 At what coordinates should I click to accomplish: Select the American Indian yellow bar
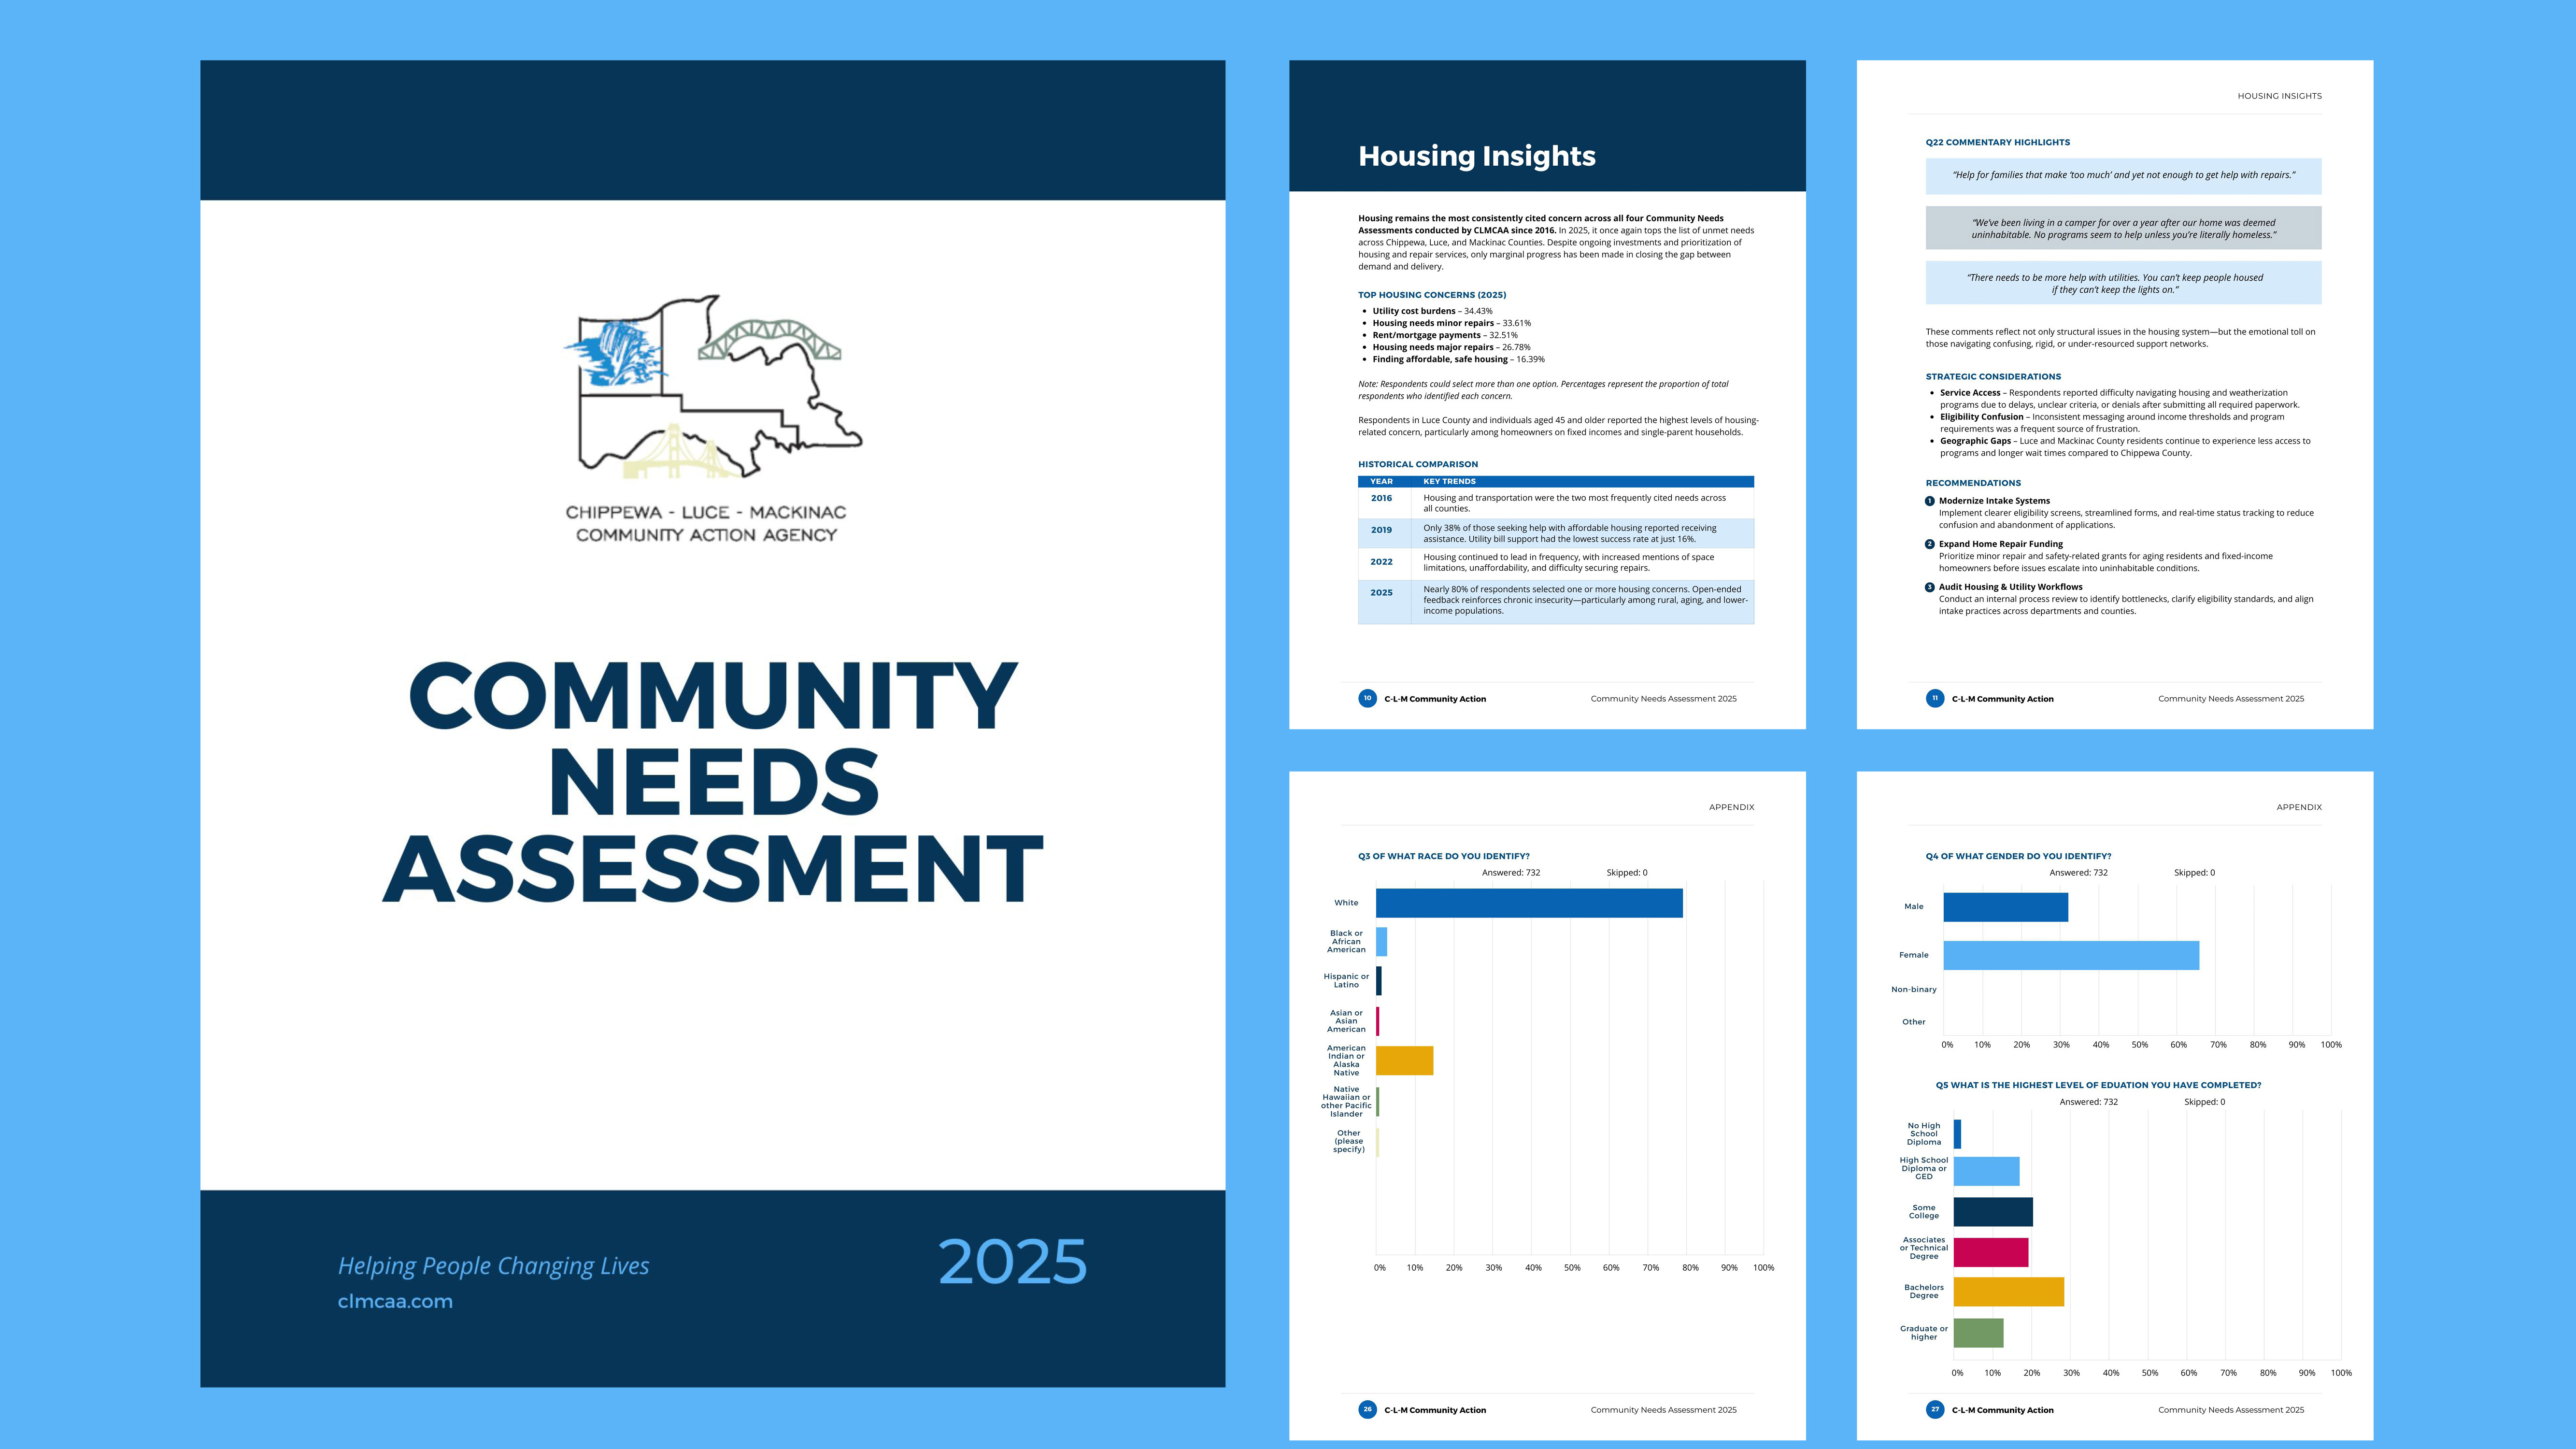[x=1404, y=1060]
